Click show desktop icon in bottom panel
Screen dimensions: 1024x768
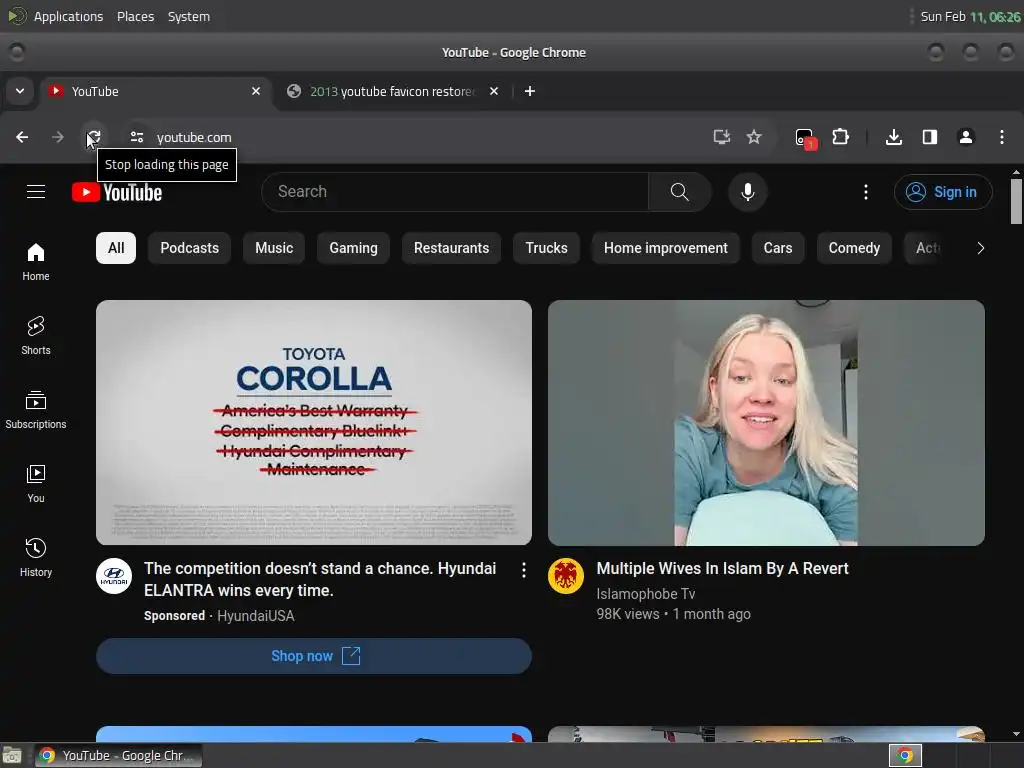point(12,756)
